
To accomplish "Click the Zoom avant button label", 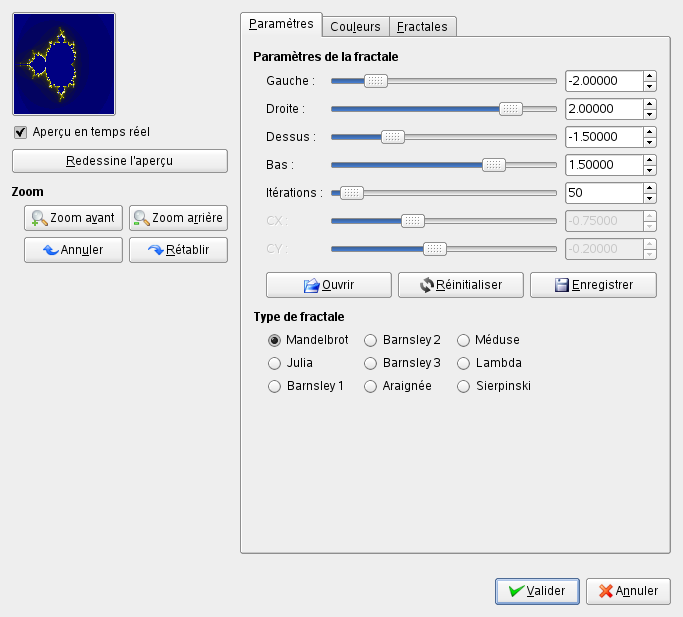I will point(82,218).
